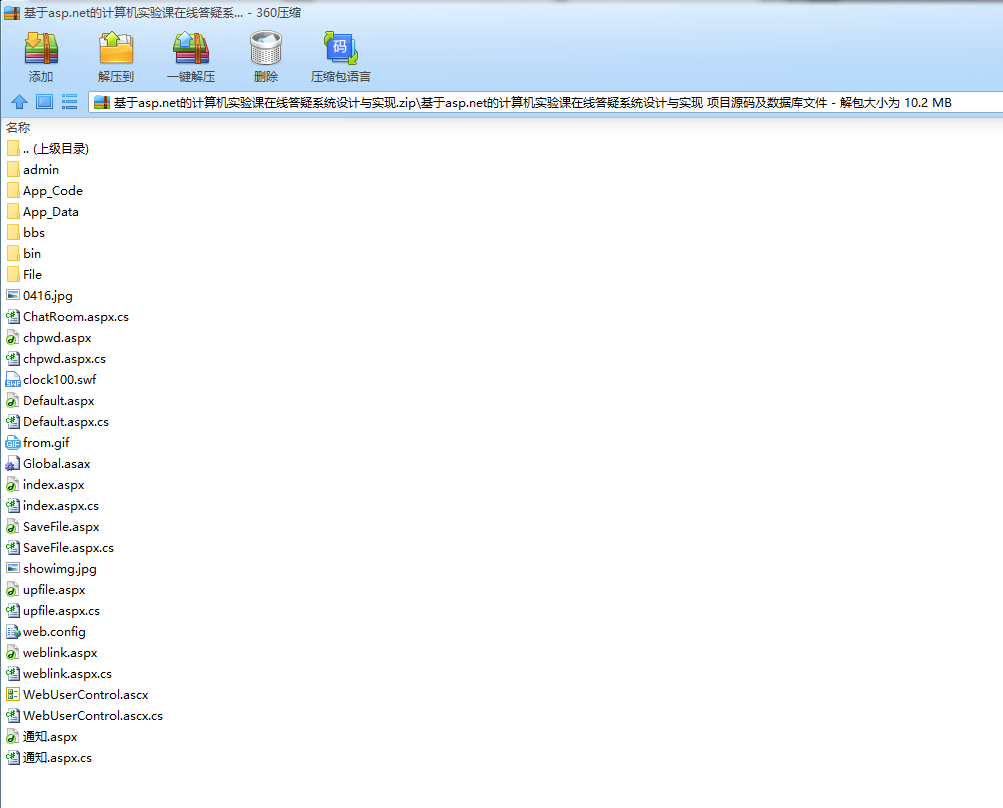Select the admin folder icon
Image resolution: width=1003 pixels, height=808 pixels.
coord(13,170)
